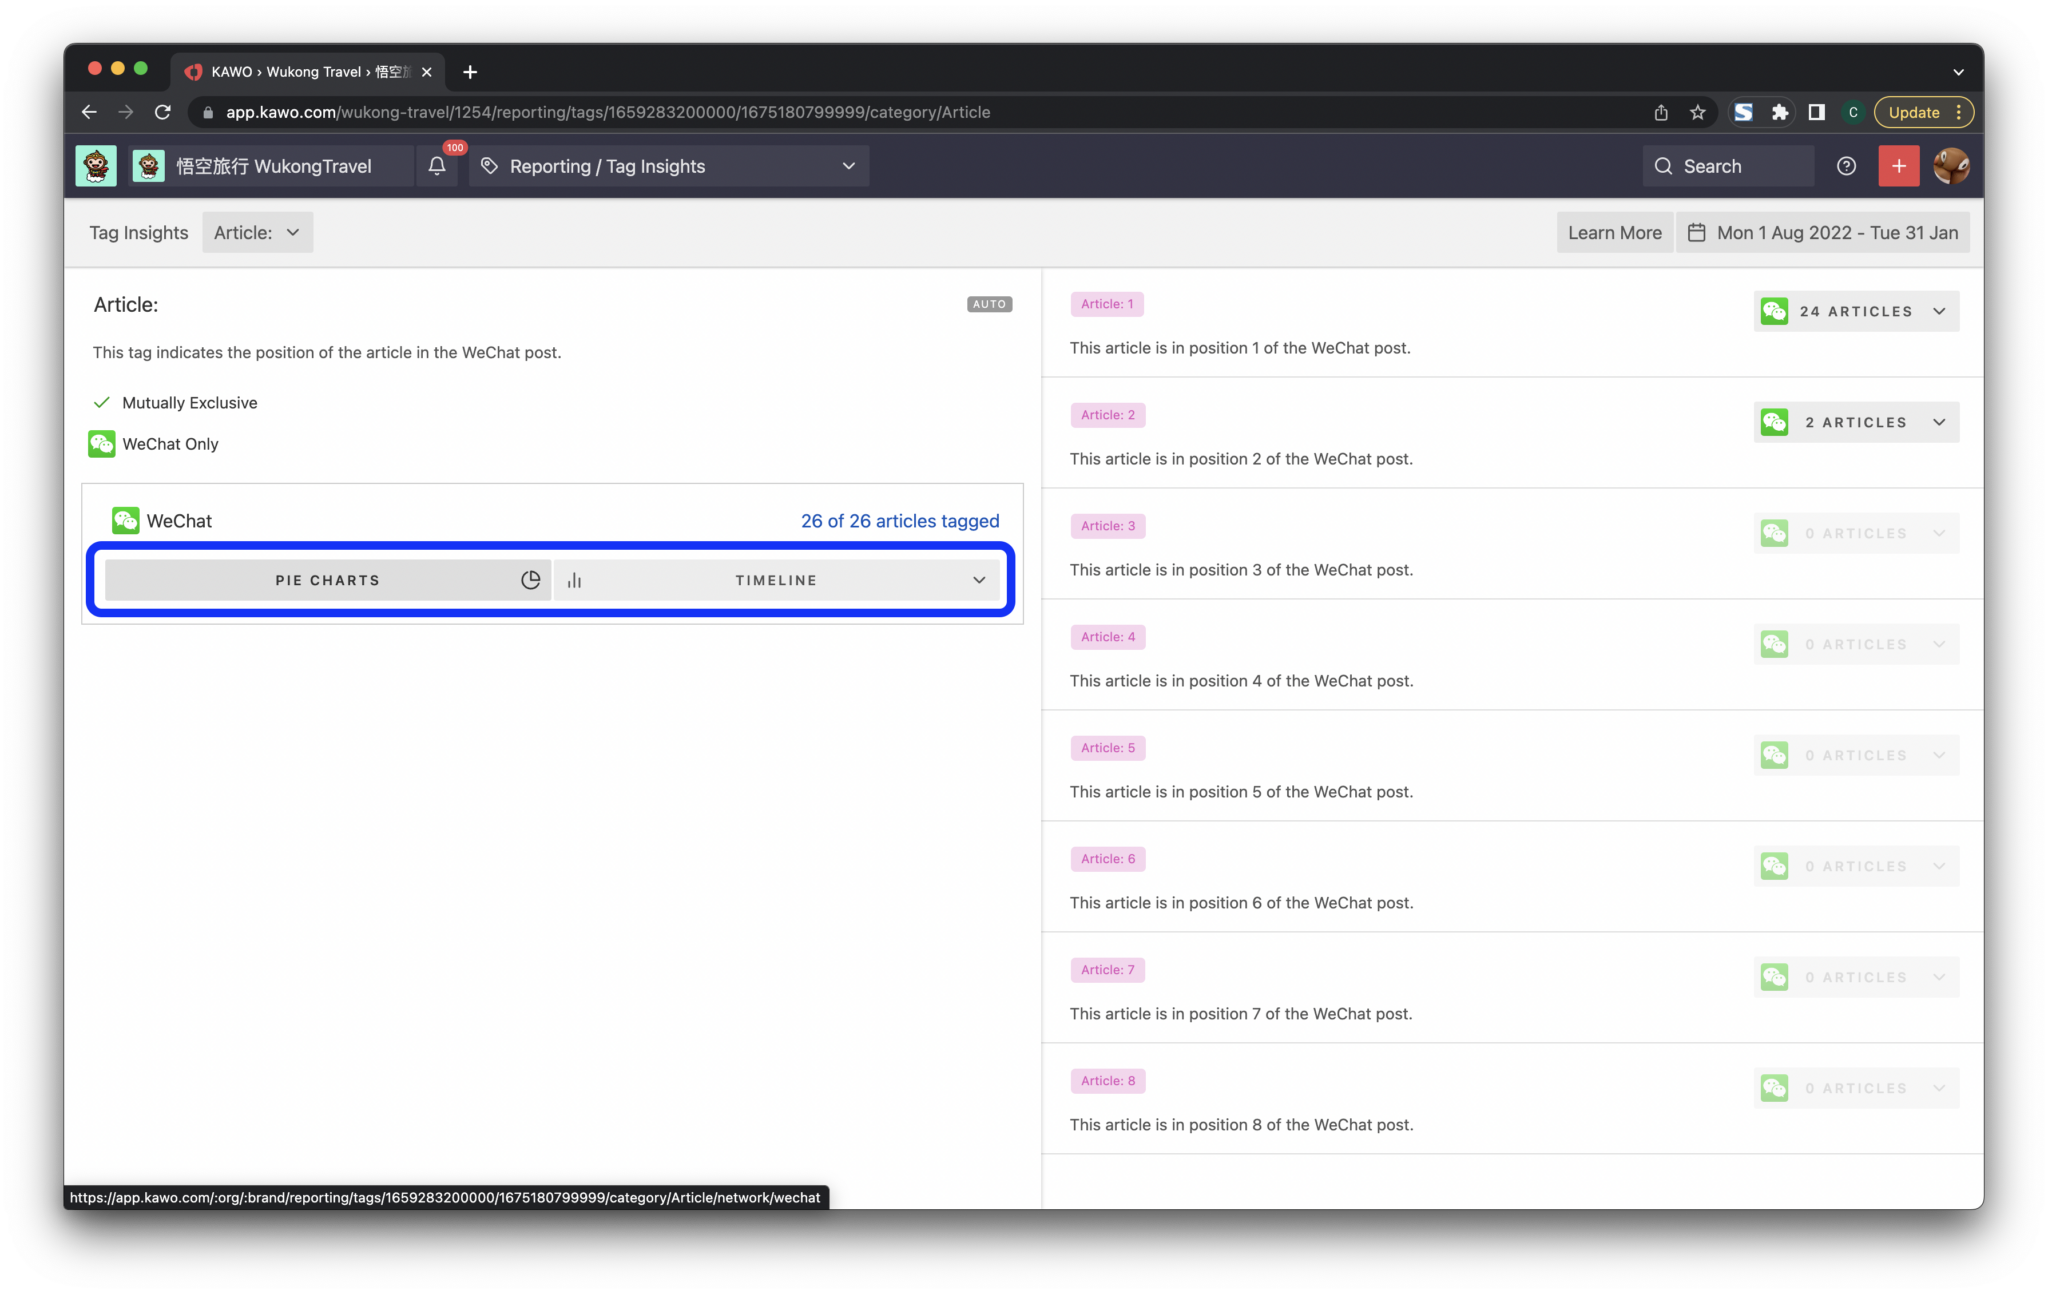2048x1294 pixels.
Task: Switch to the Timeline view
Action: tap(776, 579)
